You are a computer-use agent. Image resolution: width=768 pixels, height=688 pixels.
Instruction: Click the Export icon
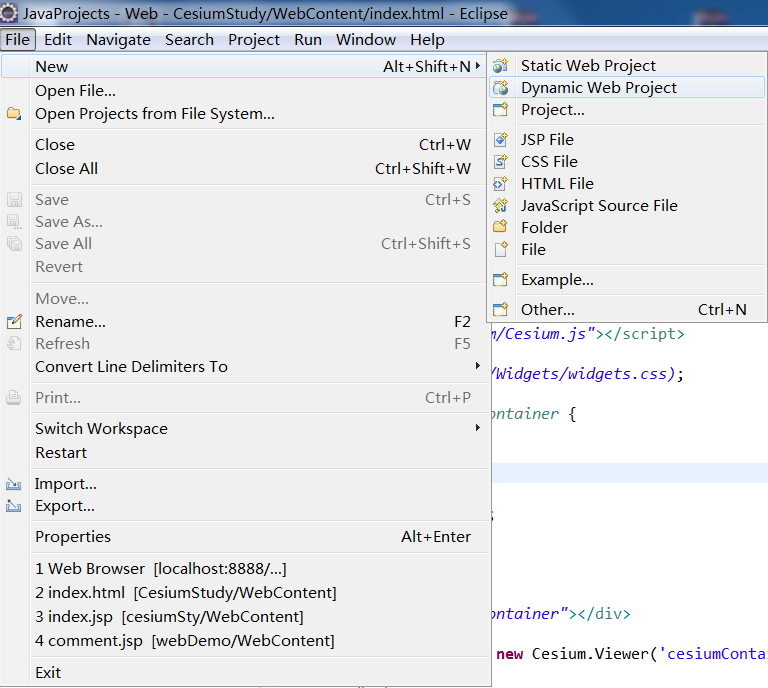[x=14, y=506]
